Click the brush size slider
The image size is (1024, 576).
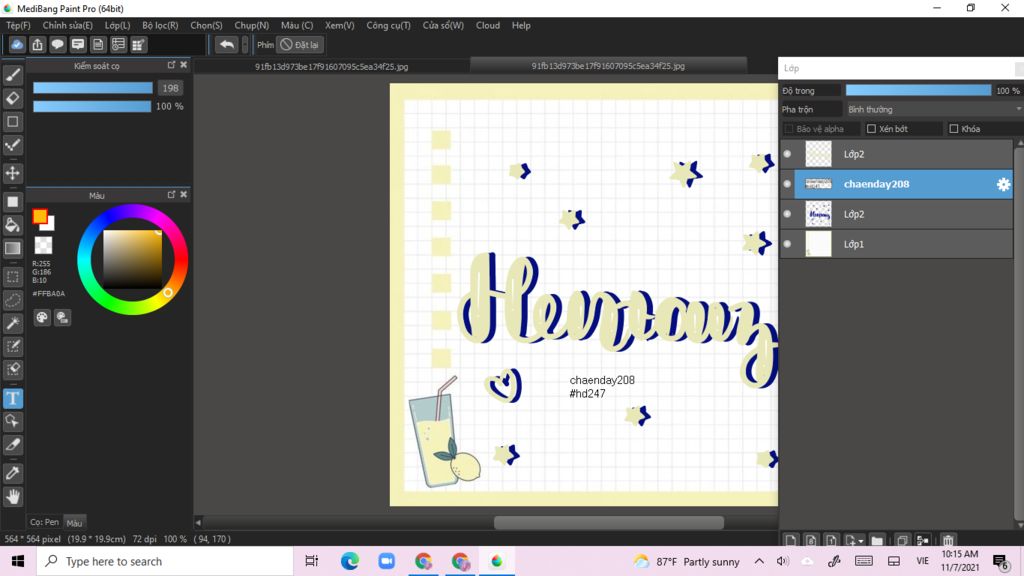coord(93,88)
